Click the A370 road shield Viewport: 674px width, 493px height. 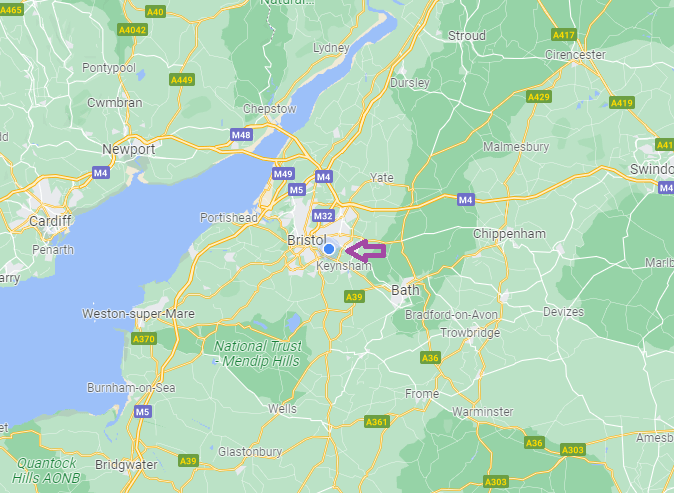coord(144,339)
